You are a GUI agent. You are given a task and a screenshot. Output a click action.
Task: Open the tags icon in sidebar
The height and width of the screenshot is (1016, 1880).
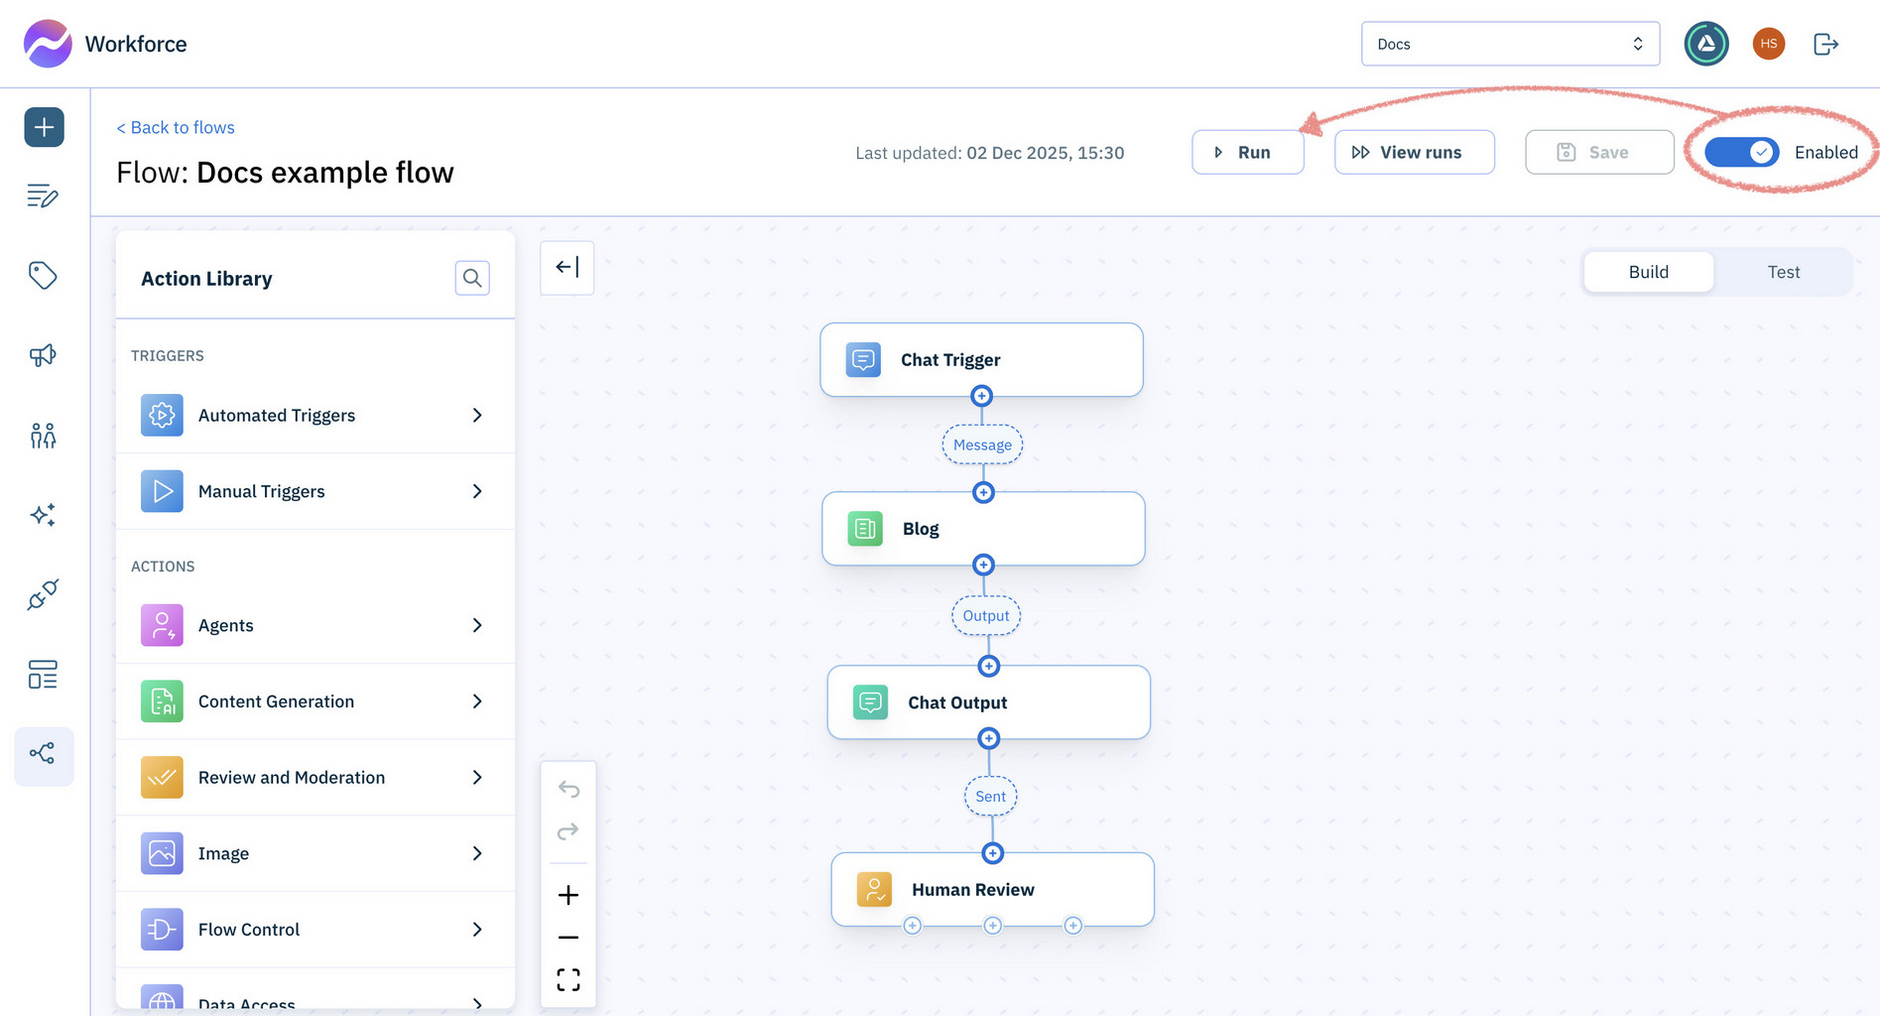tap(43, 275)
